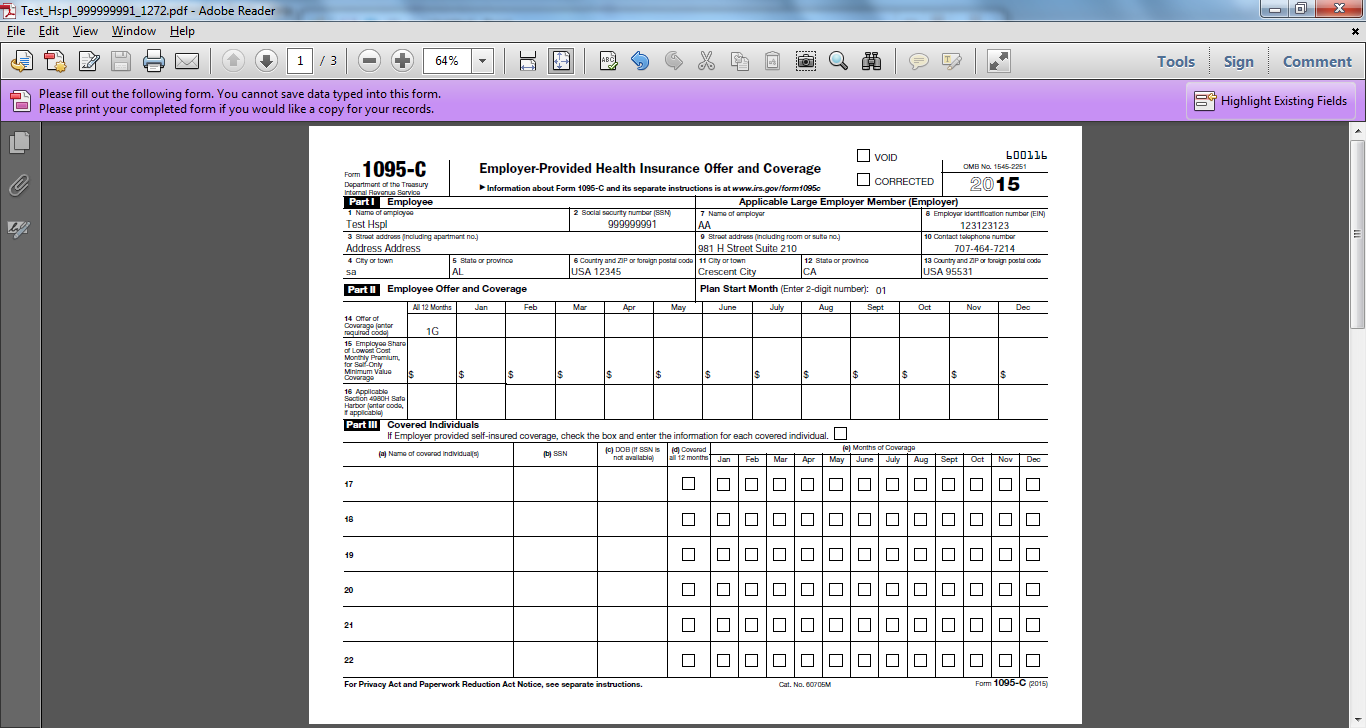Check the VOID checkbox

(863, 156)
